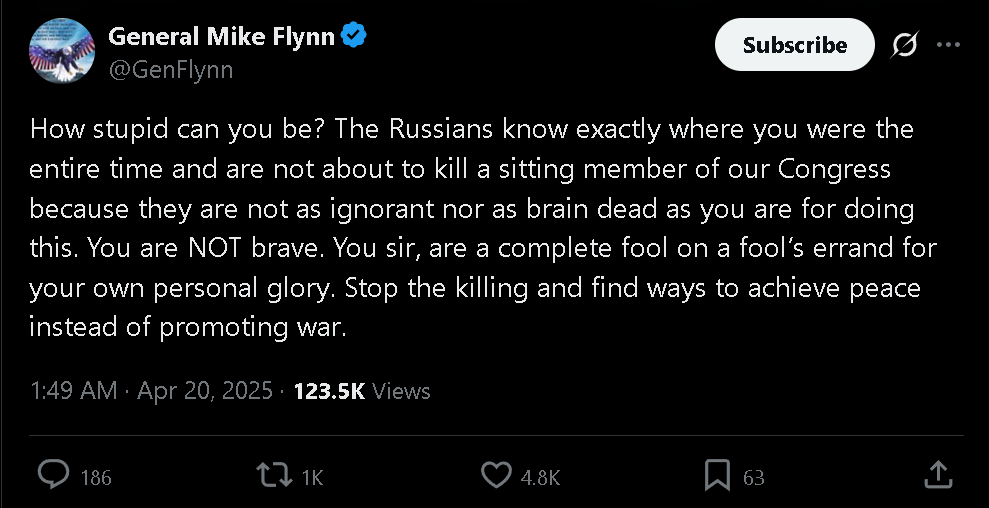Click the Apr 20, 2025 date
Screen dimensions: 989x508
(207, 390)
